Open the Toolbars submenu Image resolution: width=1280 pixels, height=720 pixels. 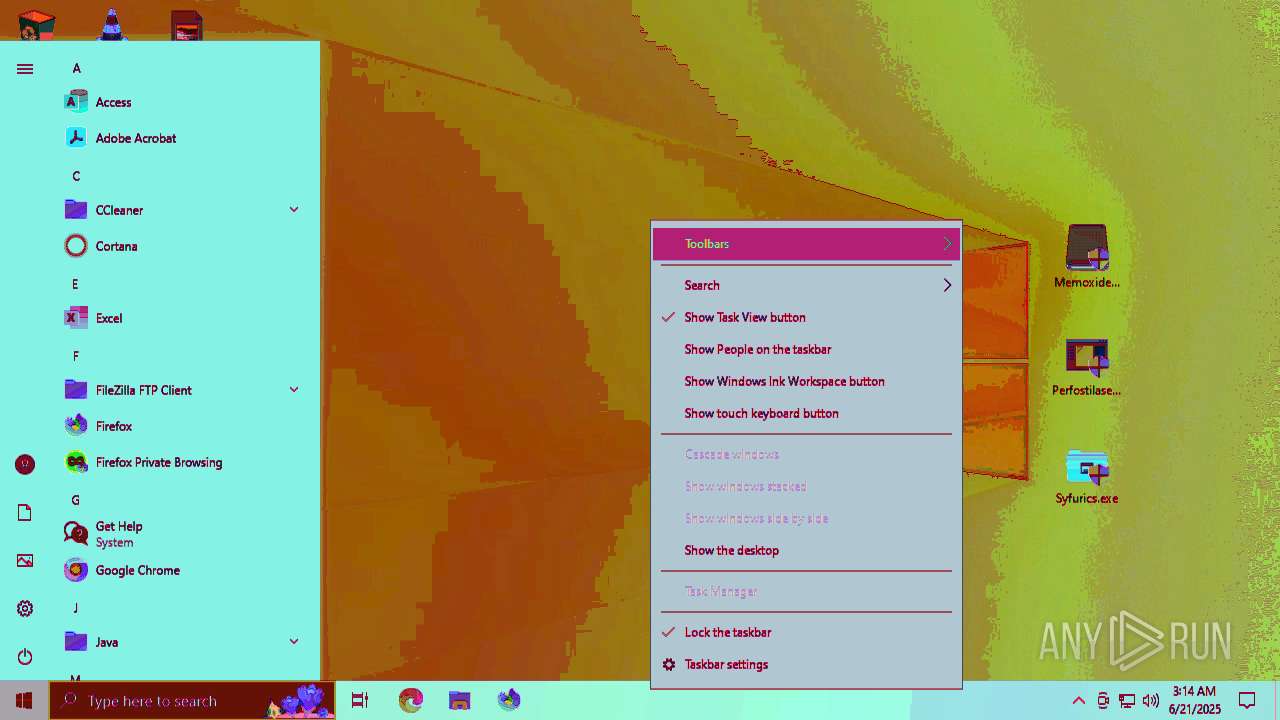click(806, 244)
